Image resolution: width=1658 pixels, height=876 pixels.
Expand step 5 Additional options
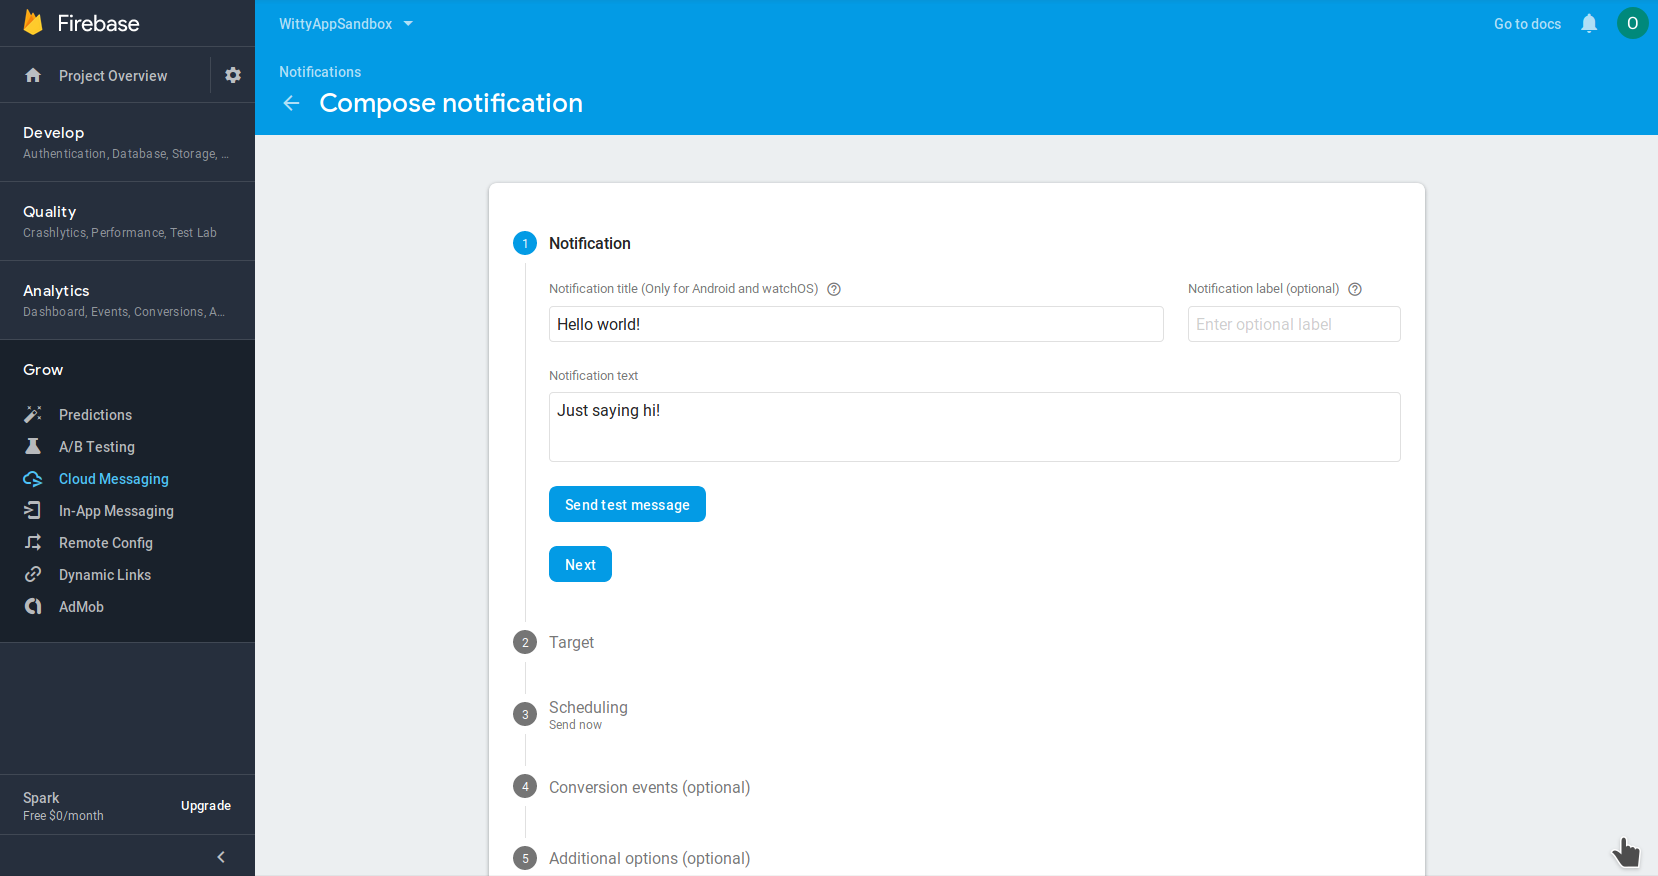point(649,858)
